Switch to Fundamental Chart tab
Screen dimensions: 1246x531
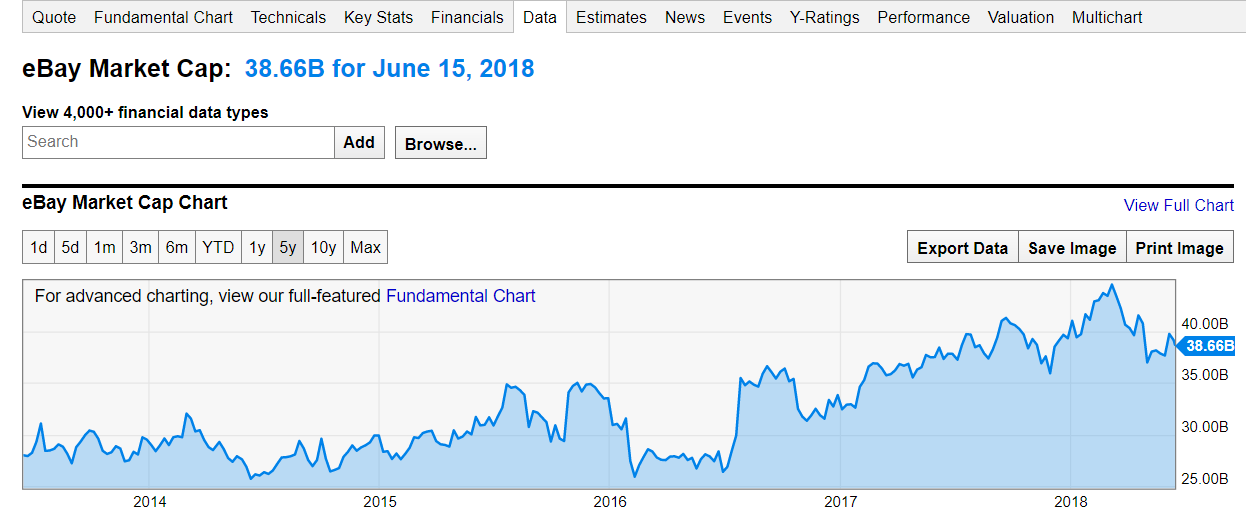[x=163, y=17]
